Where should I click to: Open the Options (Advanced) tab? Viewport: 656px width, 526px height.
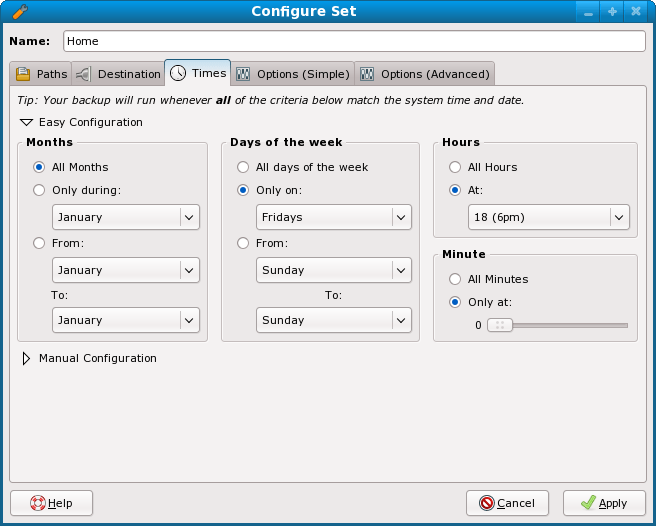point(425,74)
